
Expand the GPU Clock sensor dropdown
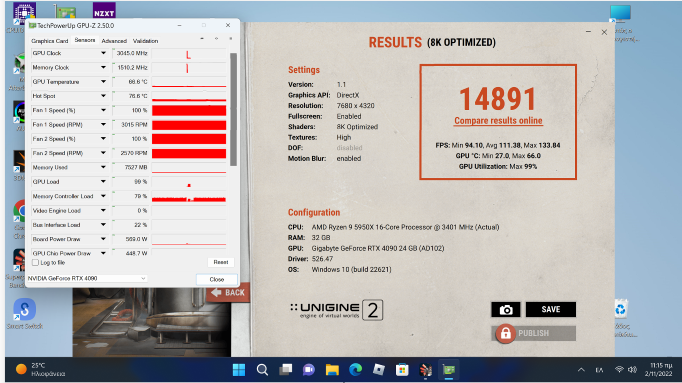[104, 53]
